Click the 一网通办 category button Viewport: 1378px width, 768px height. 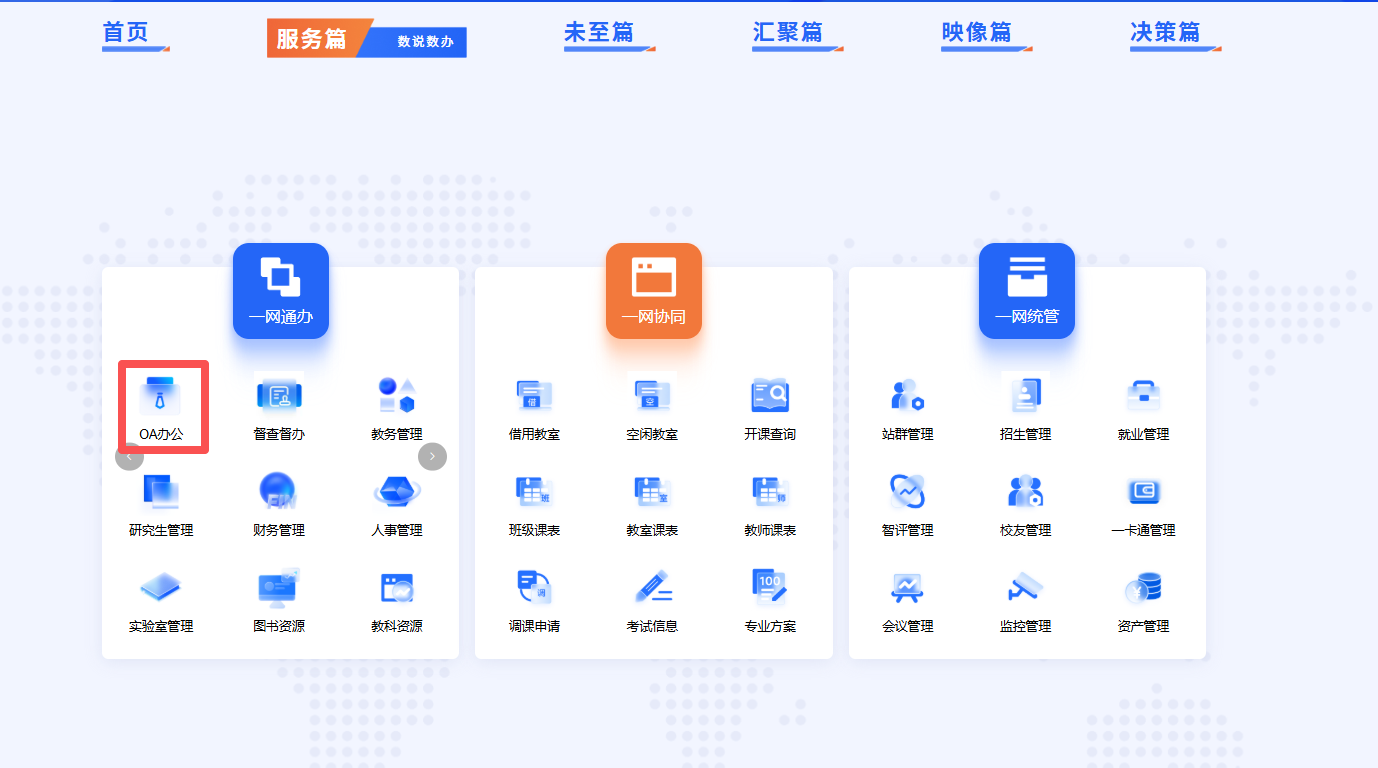pos(281,291)
